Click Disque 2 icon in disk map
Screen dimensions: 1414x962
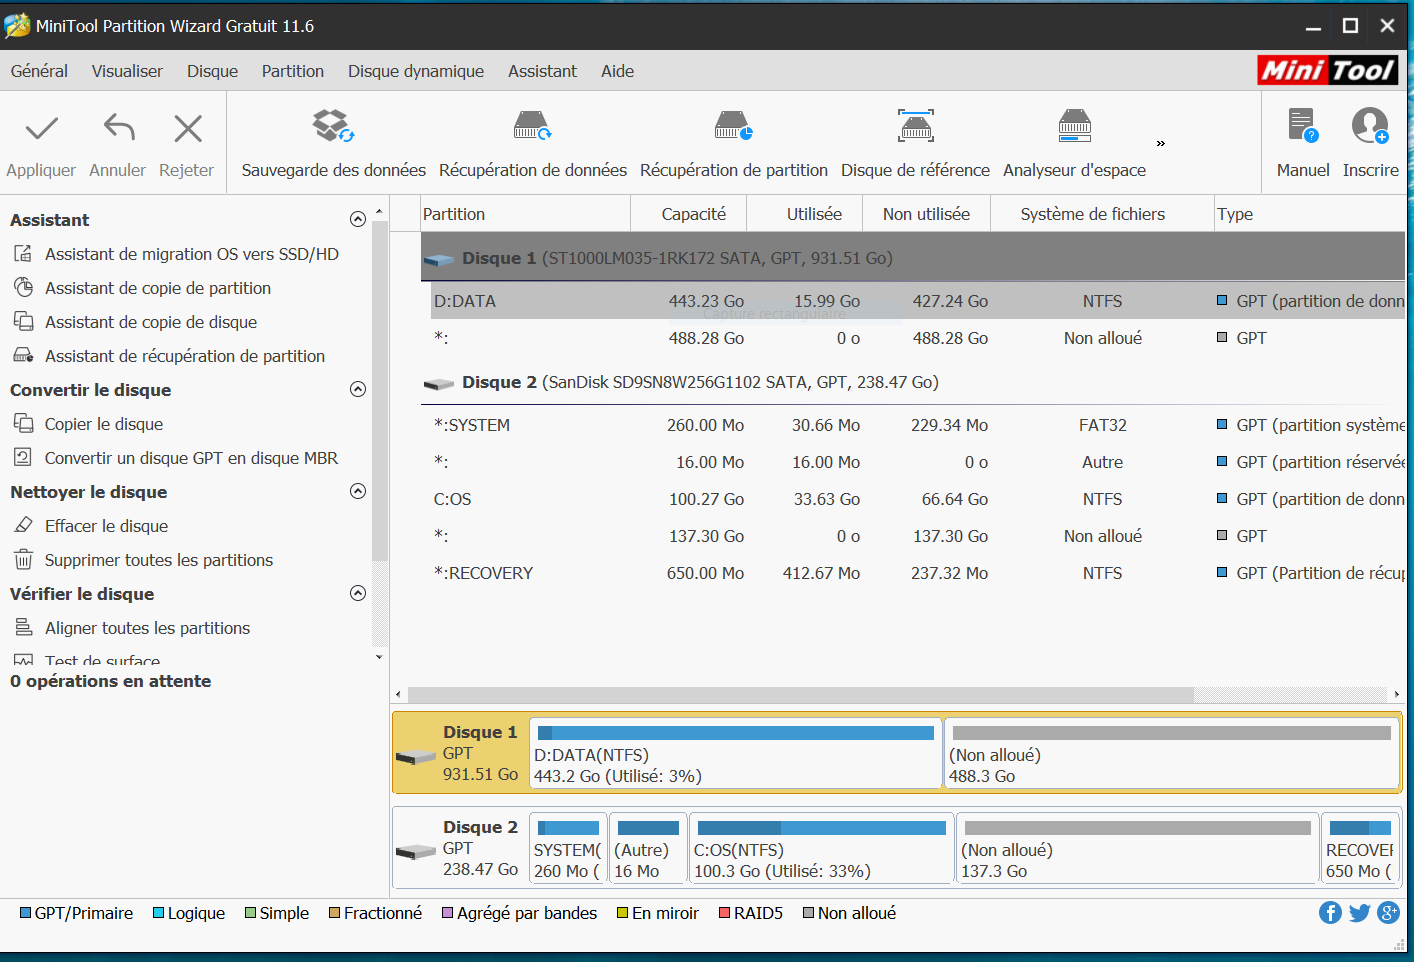416,852
